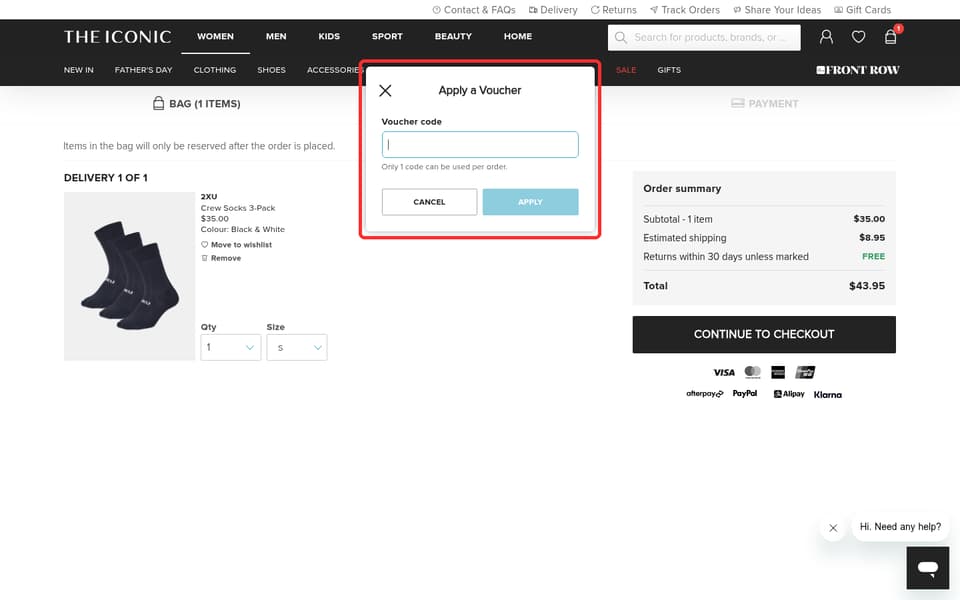The image size is (960, 600).
Task: Open Share Your Ideas link
Action: click(777, 10)
